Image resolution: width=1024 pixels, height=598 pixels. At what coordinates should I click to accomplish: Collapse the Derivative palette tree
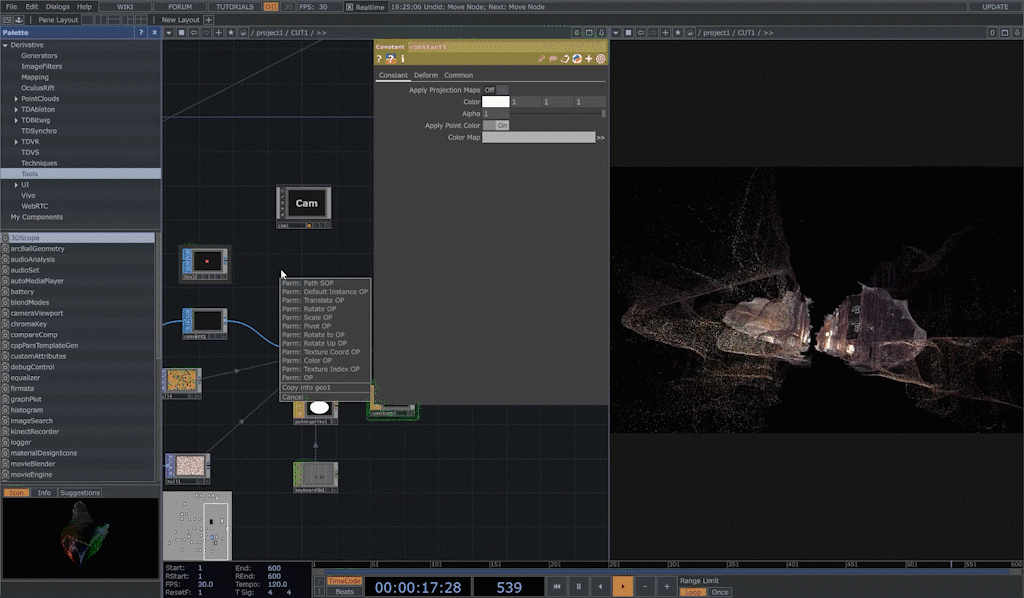coord(5,45)
